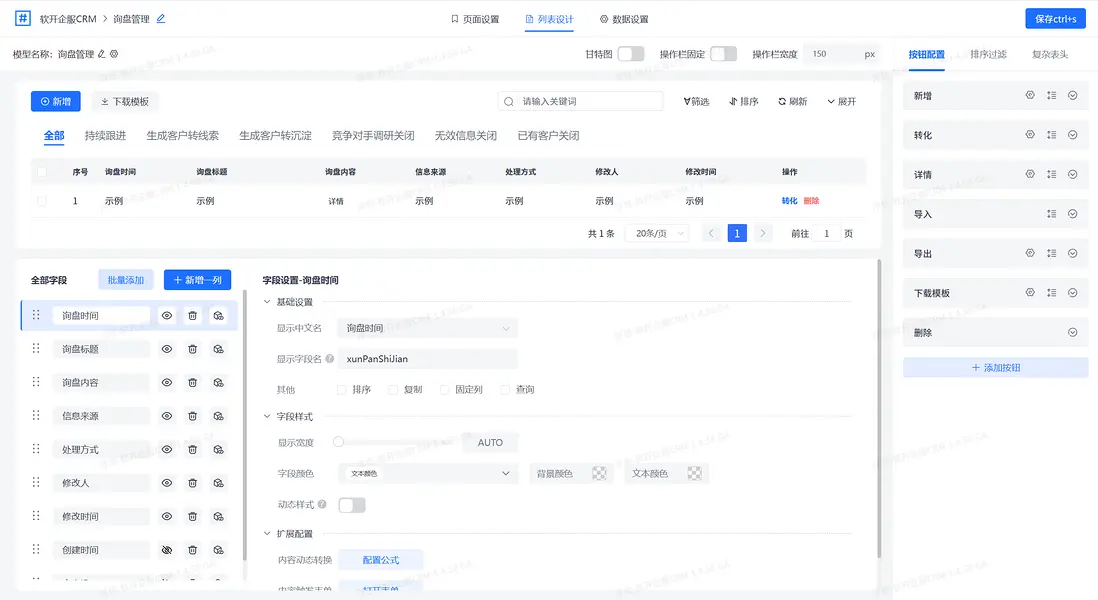Check the 固定列 checkbox

(444, 390)
